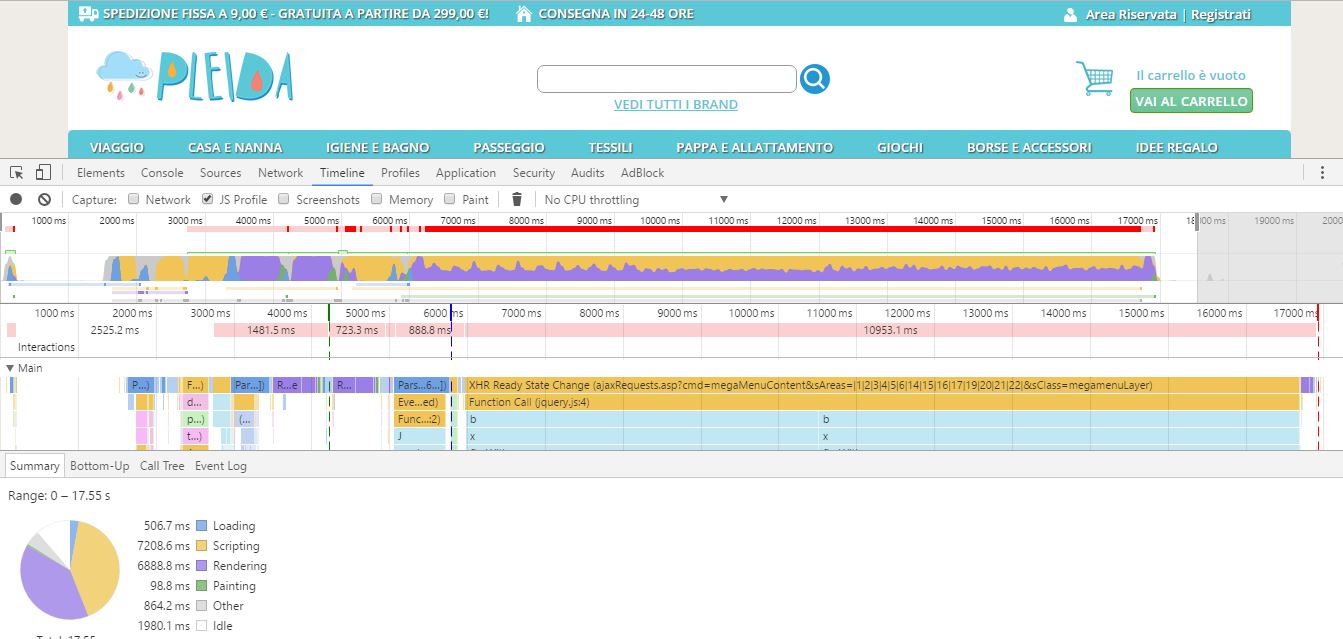
Task: Click the delivery truck icon in top bar
Action: point(88,14)
